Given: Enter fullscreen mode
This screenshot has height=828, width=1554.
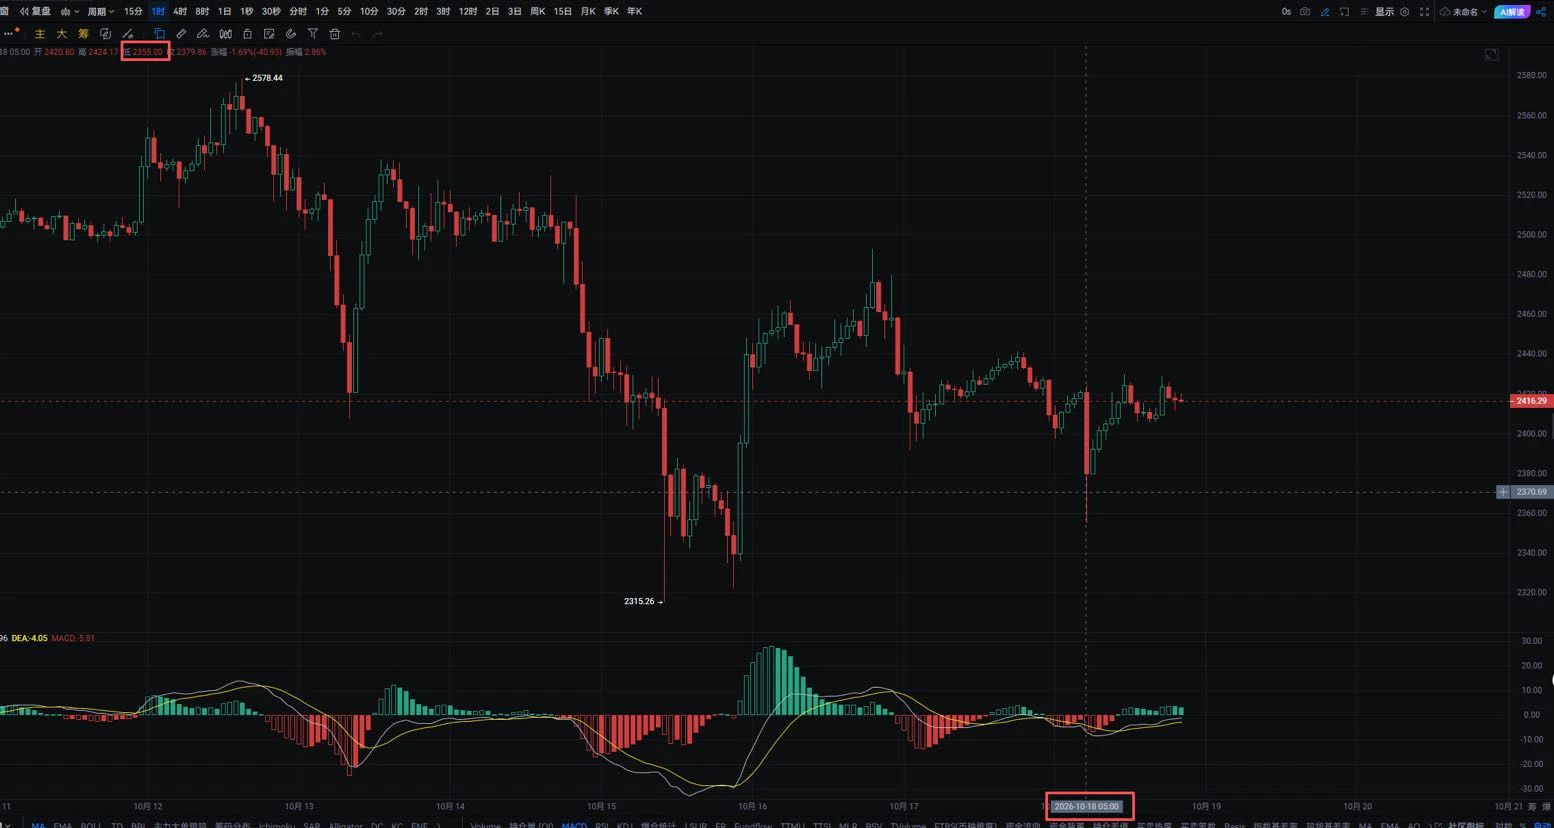Looking at the screenshot, I should (x=1424, y=12).
